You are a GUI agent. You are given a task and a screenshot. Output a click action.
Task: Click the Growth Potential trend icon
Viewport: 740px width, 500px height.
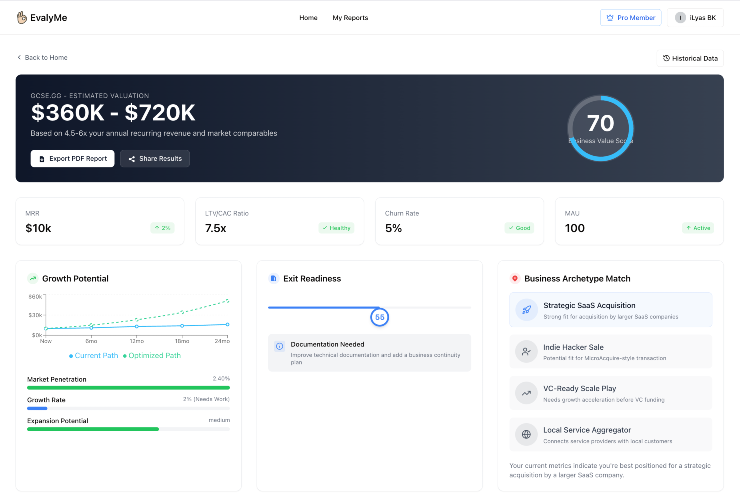(x=33, y=279)
